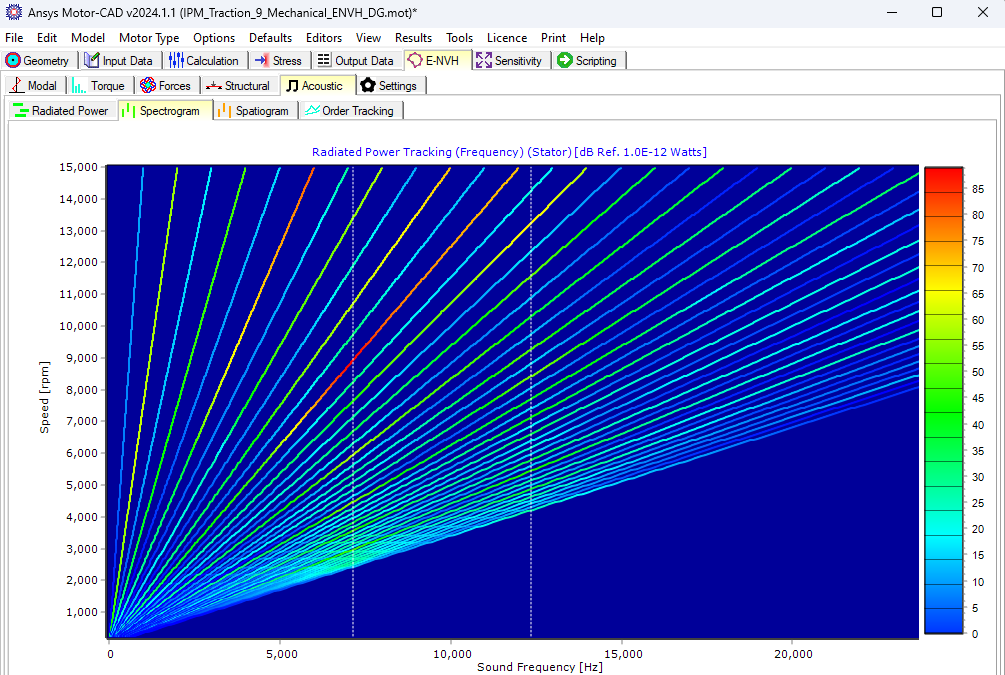
Task: Open the E-NVH Settings gear tab
Action: (x=391, y=85)
